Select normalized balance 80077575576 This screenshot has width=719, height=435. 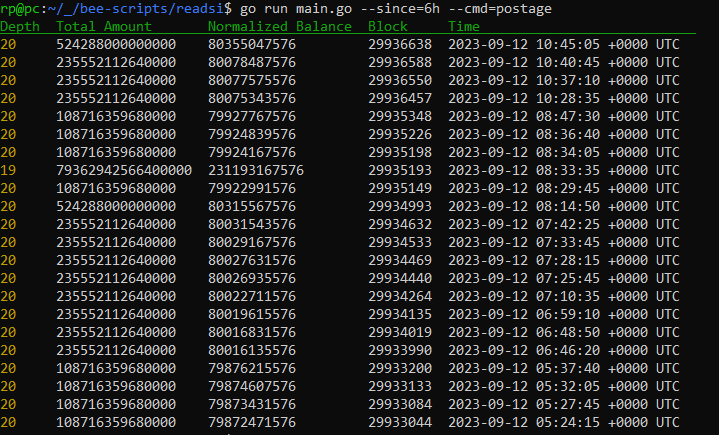tap(252, 80)
